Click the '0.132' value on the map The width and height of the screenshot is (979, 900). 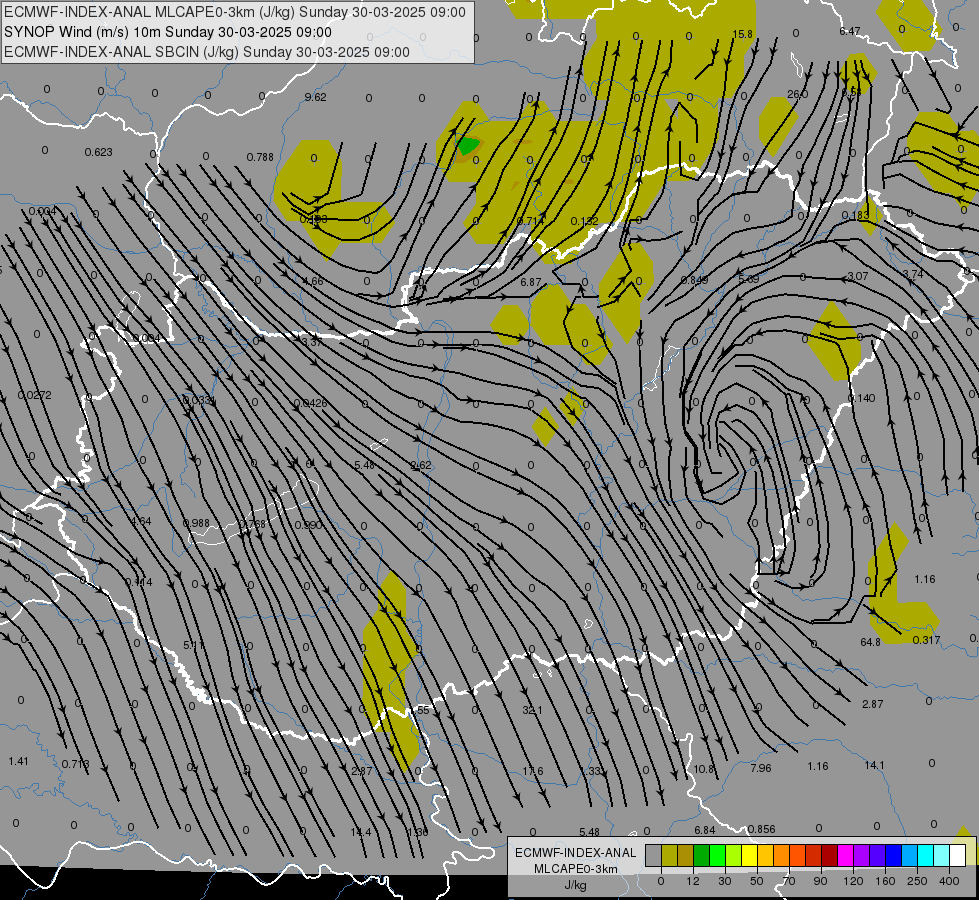(x=584, y=221)
